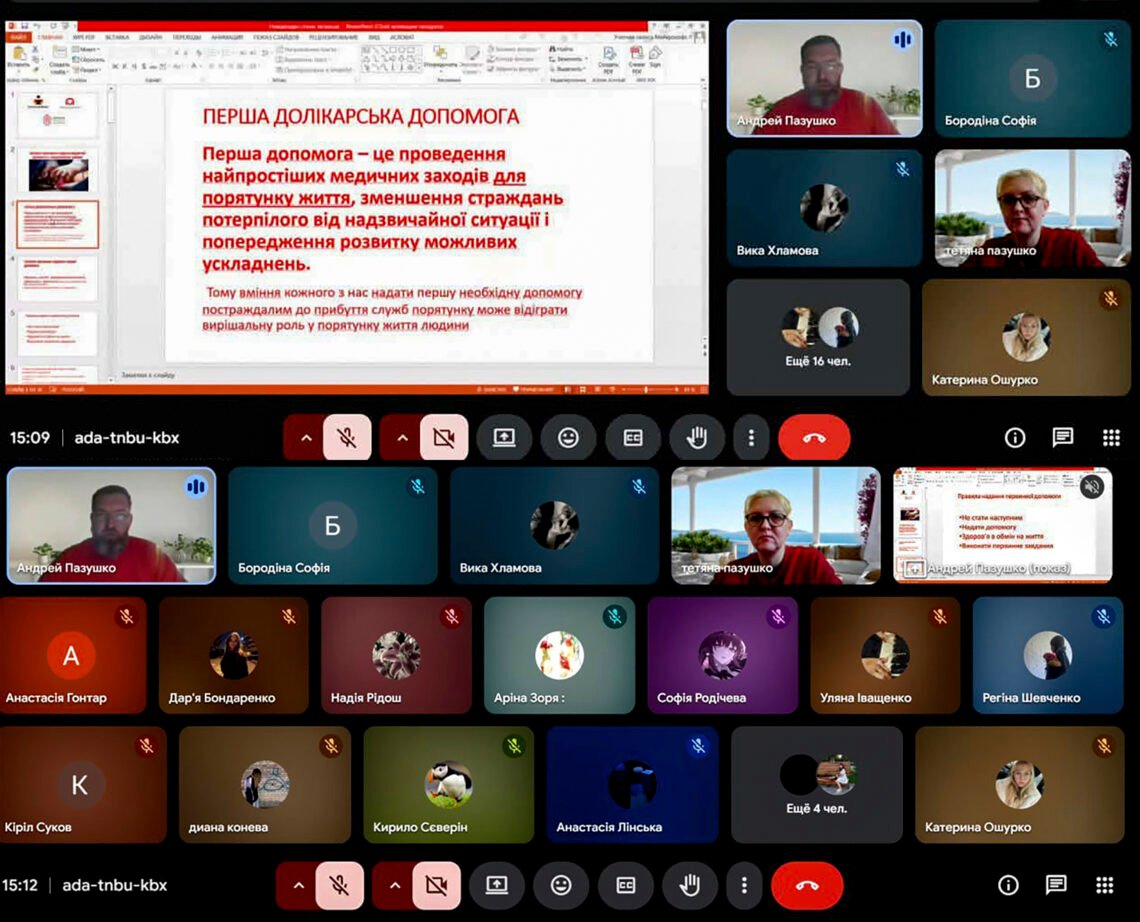Viewport: 1140px width, 922px height.
Task: Select the "Андрей Пазушко (показ)" presentation tile
Action: coord(1002,525)
